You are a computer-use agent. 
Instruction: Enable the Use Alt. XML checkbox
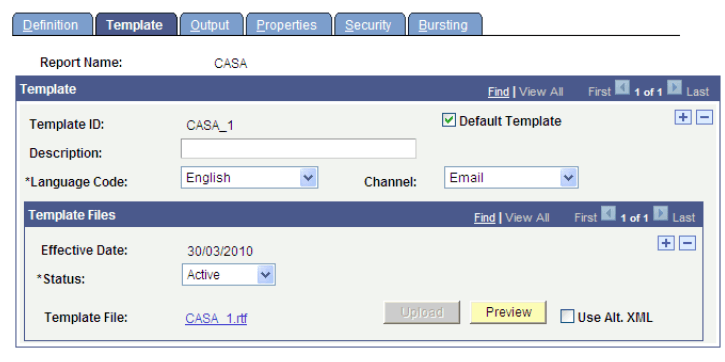pos(567,317)
